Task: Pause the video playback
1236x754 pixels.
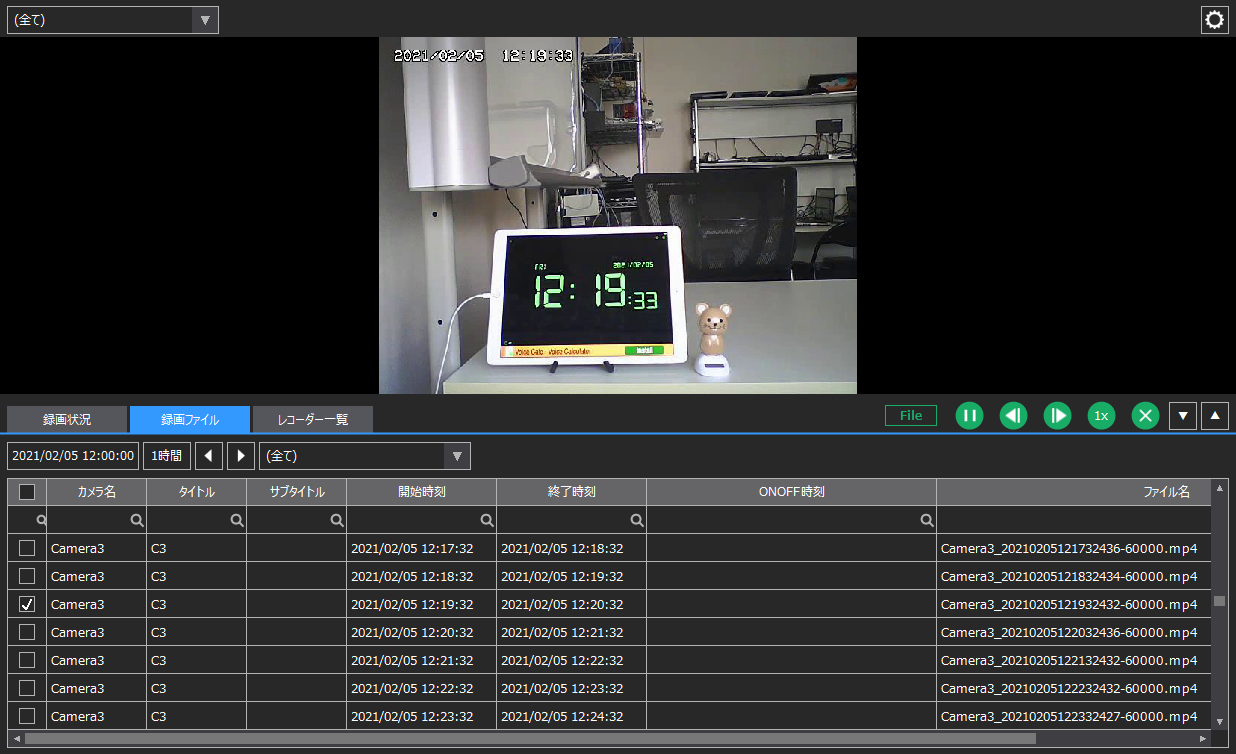Action: [x=969, y=416]
